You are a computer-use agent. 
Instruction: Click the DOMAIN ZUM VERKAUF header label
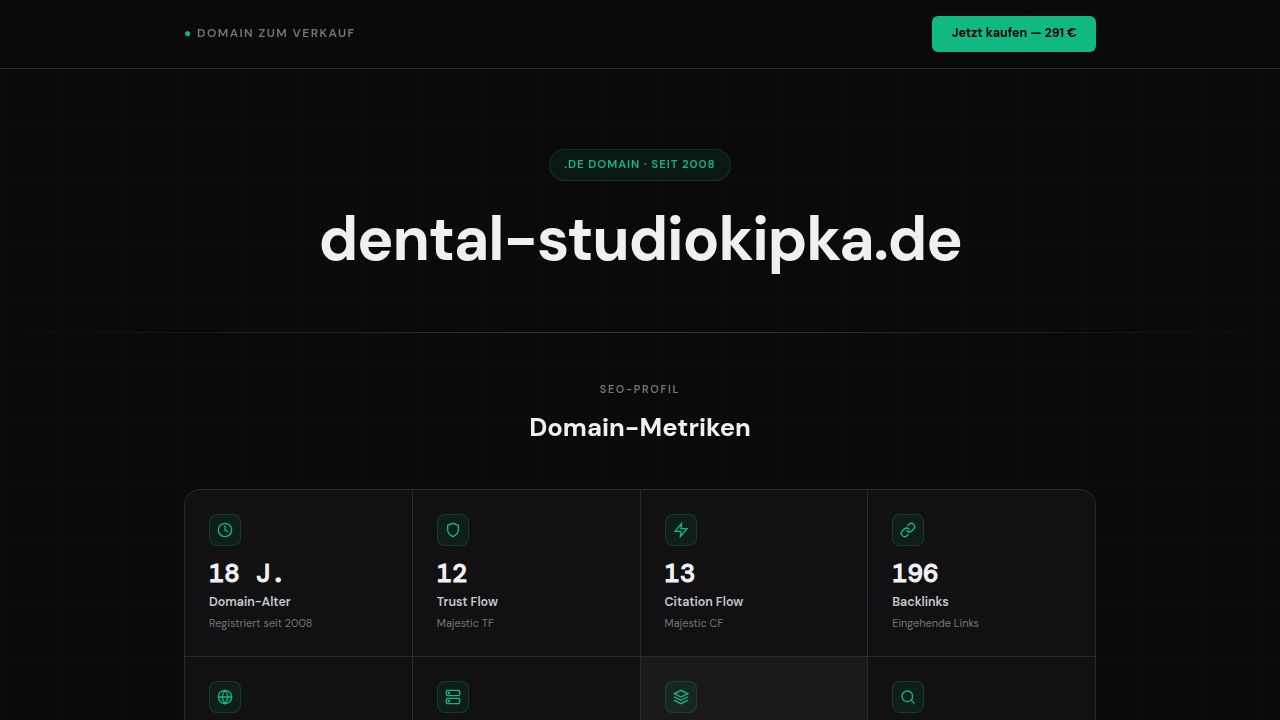pos(270,33)
